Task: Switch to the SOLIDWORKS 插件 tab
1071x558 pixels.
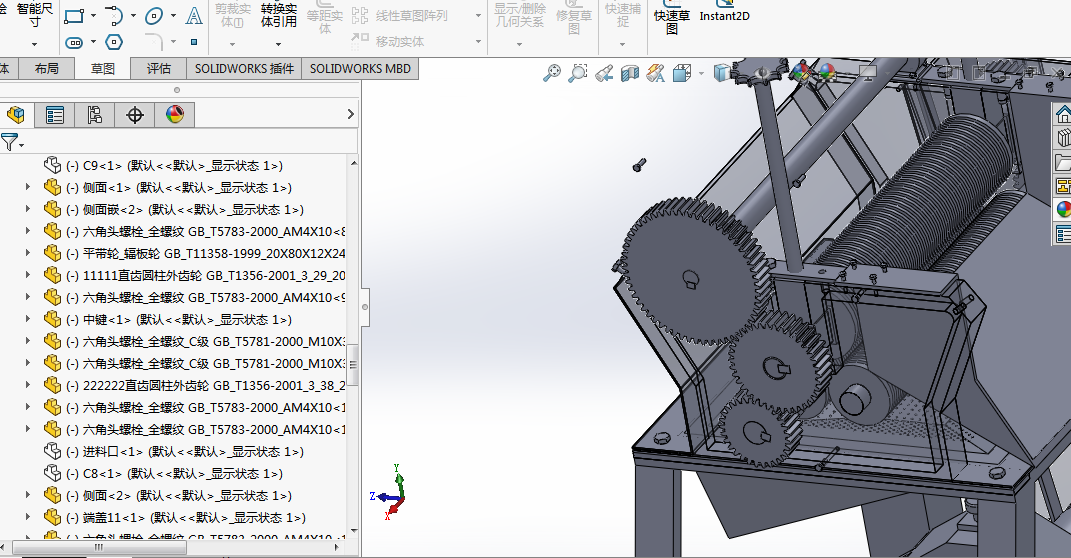Action: pos(244,69)
